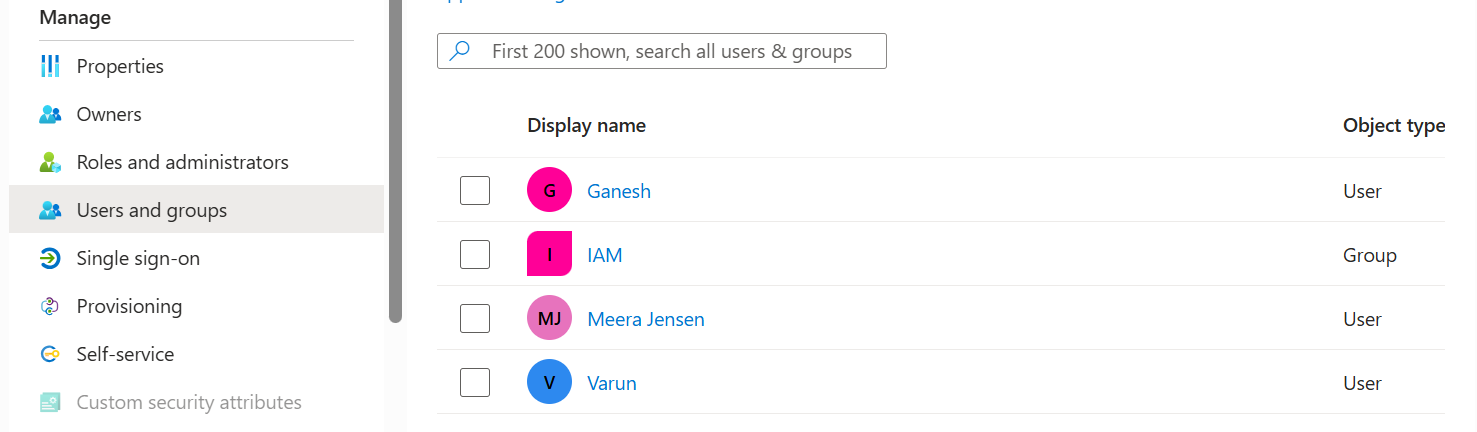Open the Meera Jensen user link
Image resolution: width=1477 pixels, height=432 pixels.
pos(646,319)
